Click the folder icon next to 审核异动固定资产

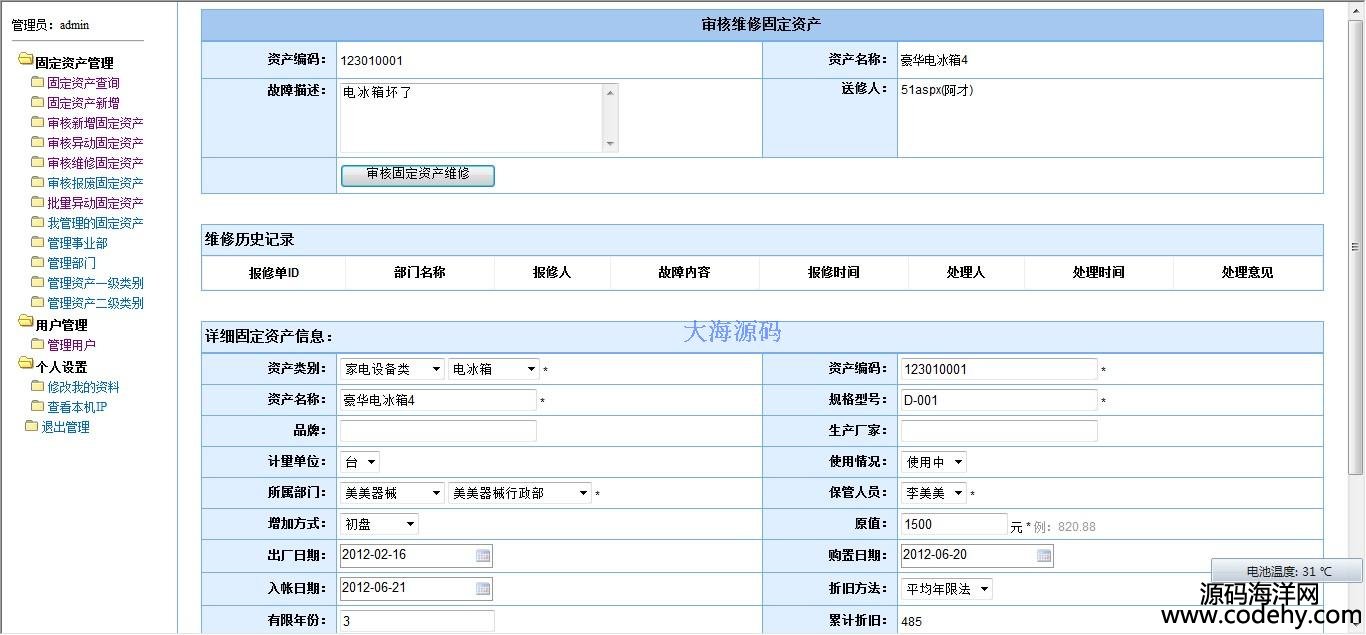pos(37,142)
